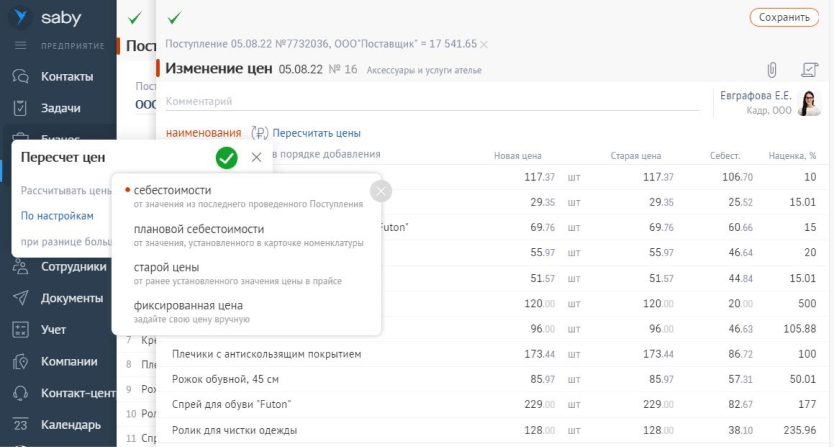Open Контакты chat icon in sidebar
Viewport: 834px width, 447px height.
click(x=20, y=76)
